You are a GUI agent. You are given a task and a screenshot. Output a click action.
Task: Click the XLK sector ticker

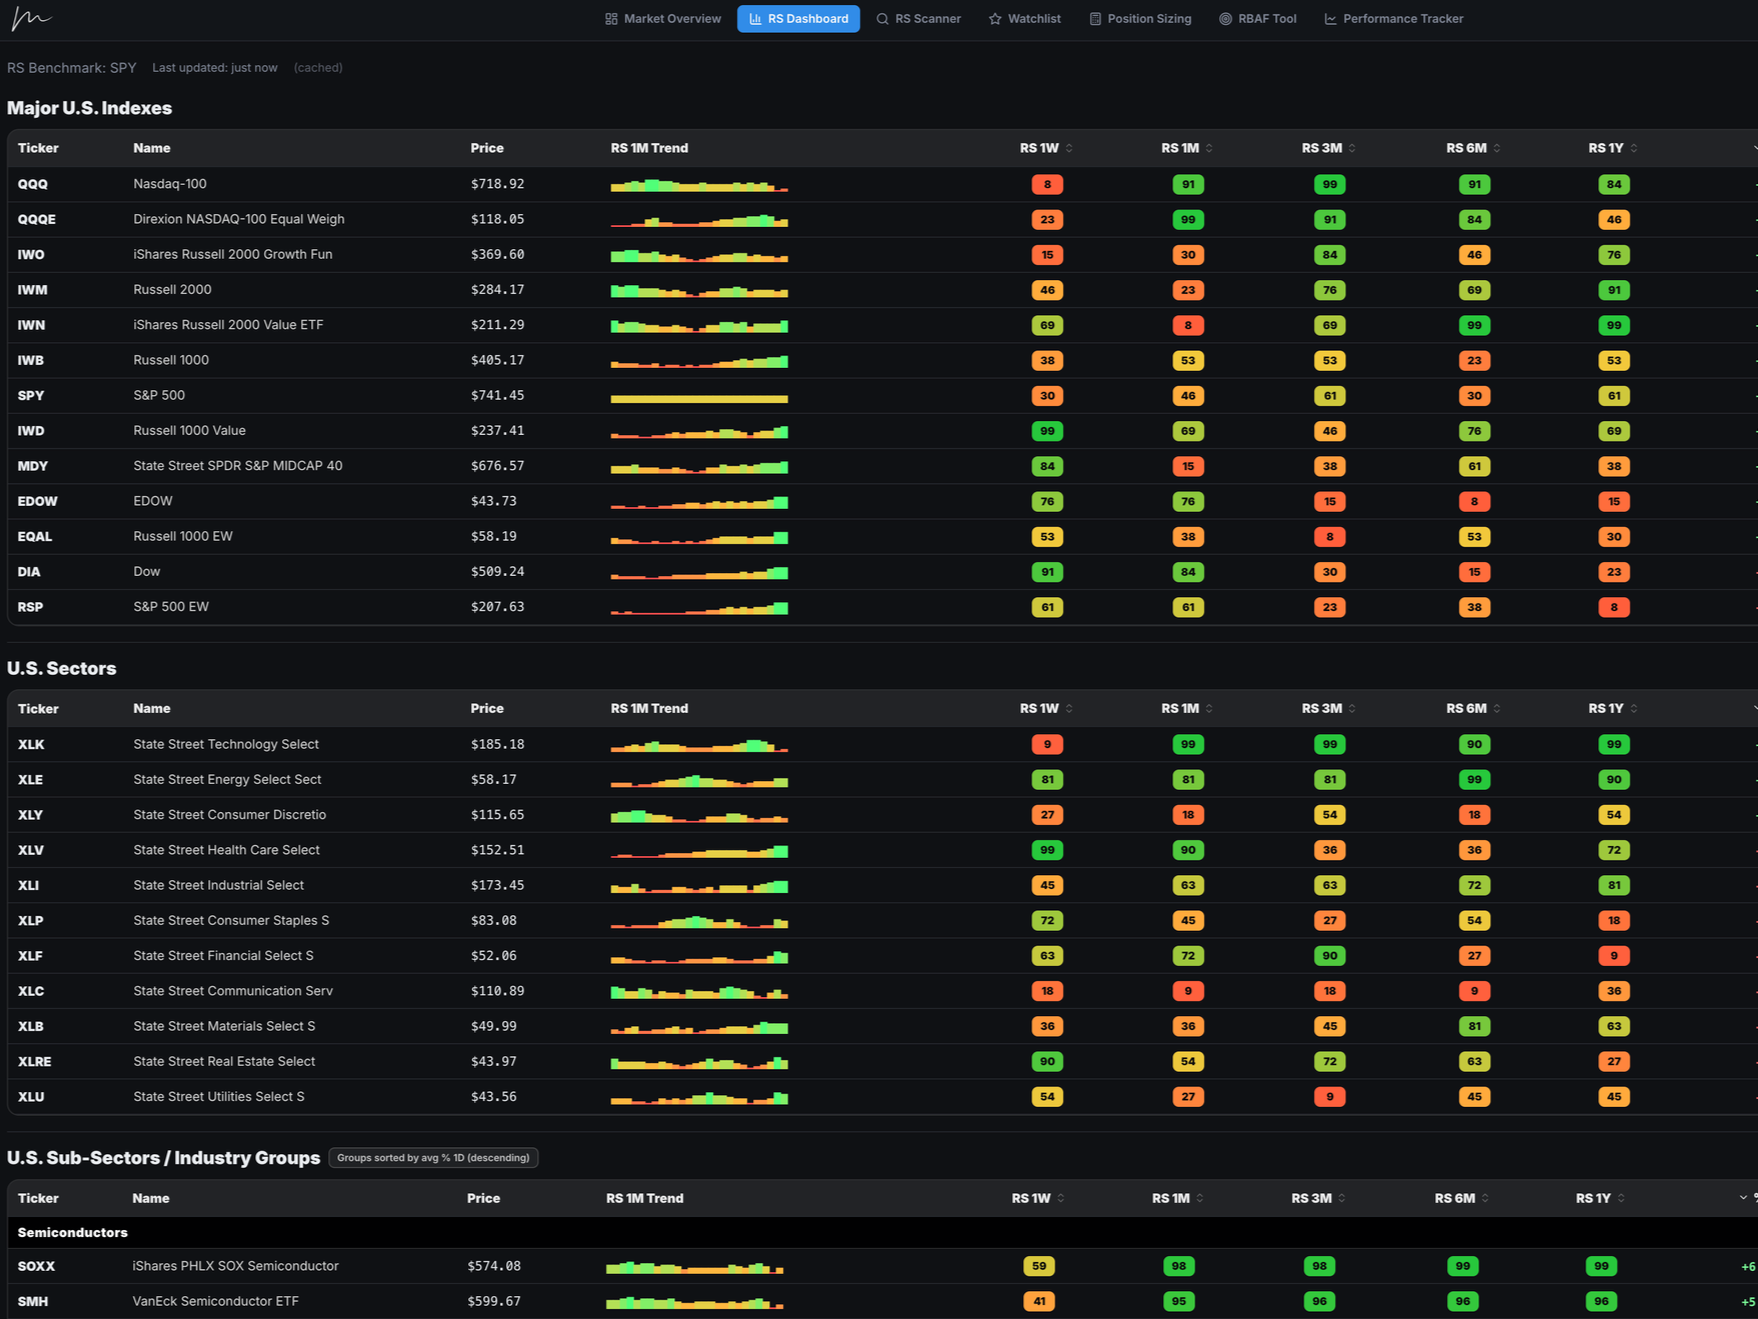tap(31, 744)
